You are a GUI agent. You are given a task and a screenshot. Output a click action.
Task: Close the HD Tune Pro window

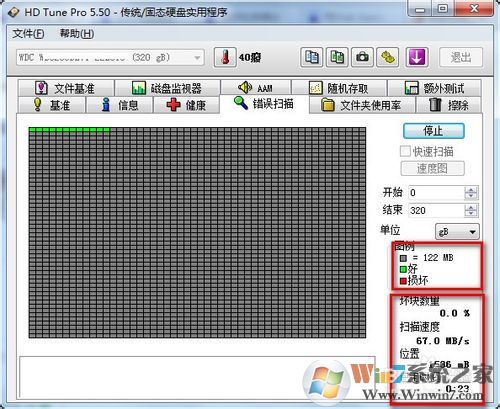(x=474, y=9)
